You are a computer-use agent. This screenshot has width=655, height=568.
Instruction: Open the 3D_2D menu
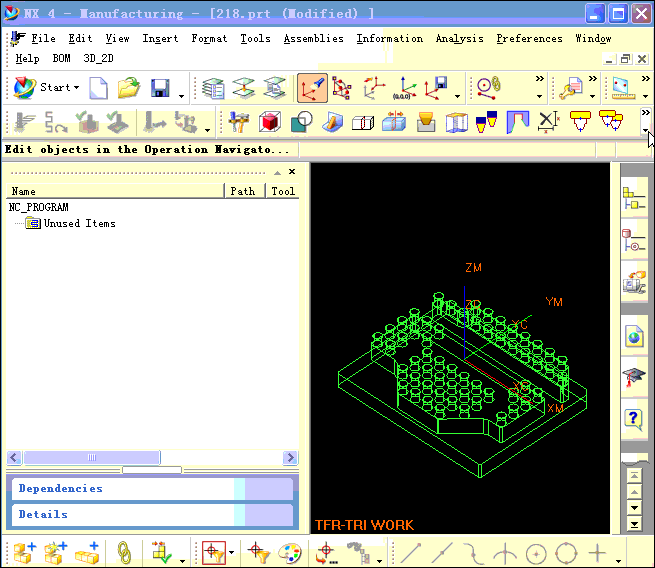click(98, 58)
